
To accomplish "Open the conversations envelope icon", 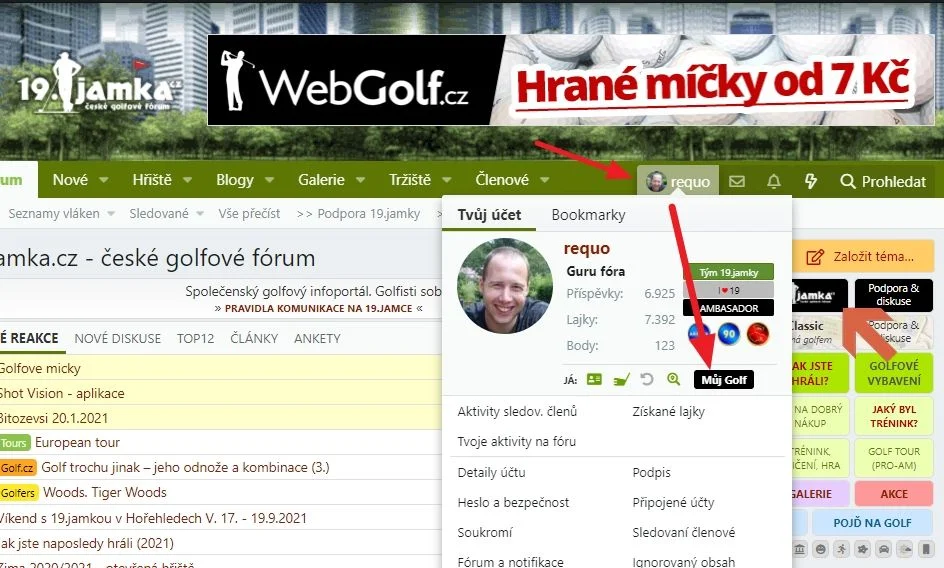I will (x=737, y=181).
